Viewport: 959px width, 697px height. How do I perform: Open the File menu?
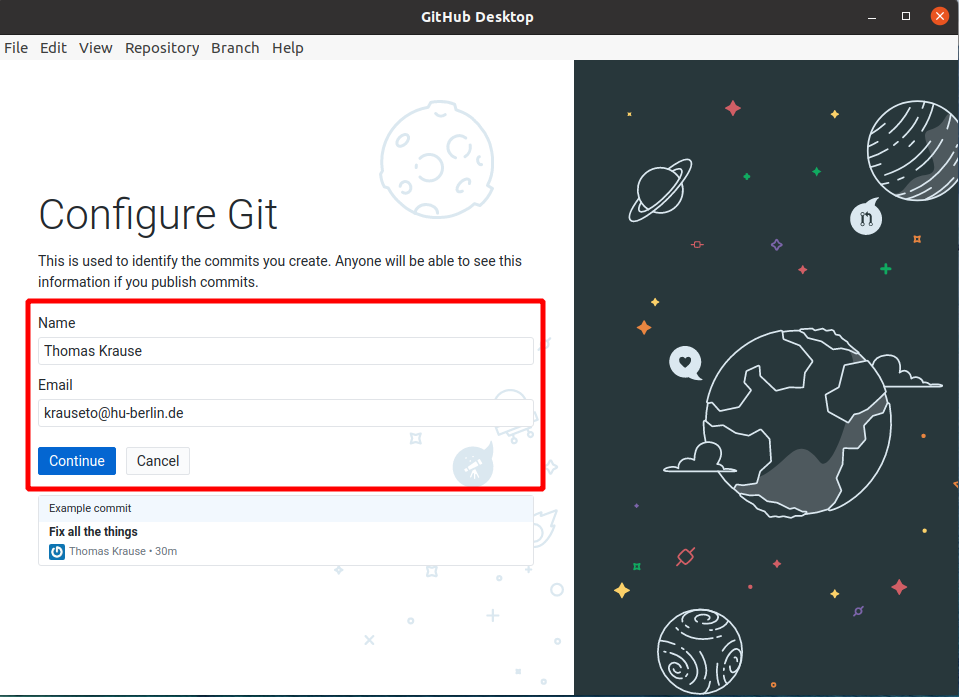pos(16,48)
